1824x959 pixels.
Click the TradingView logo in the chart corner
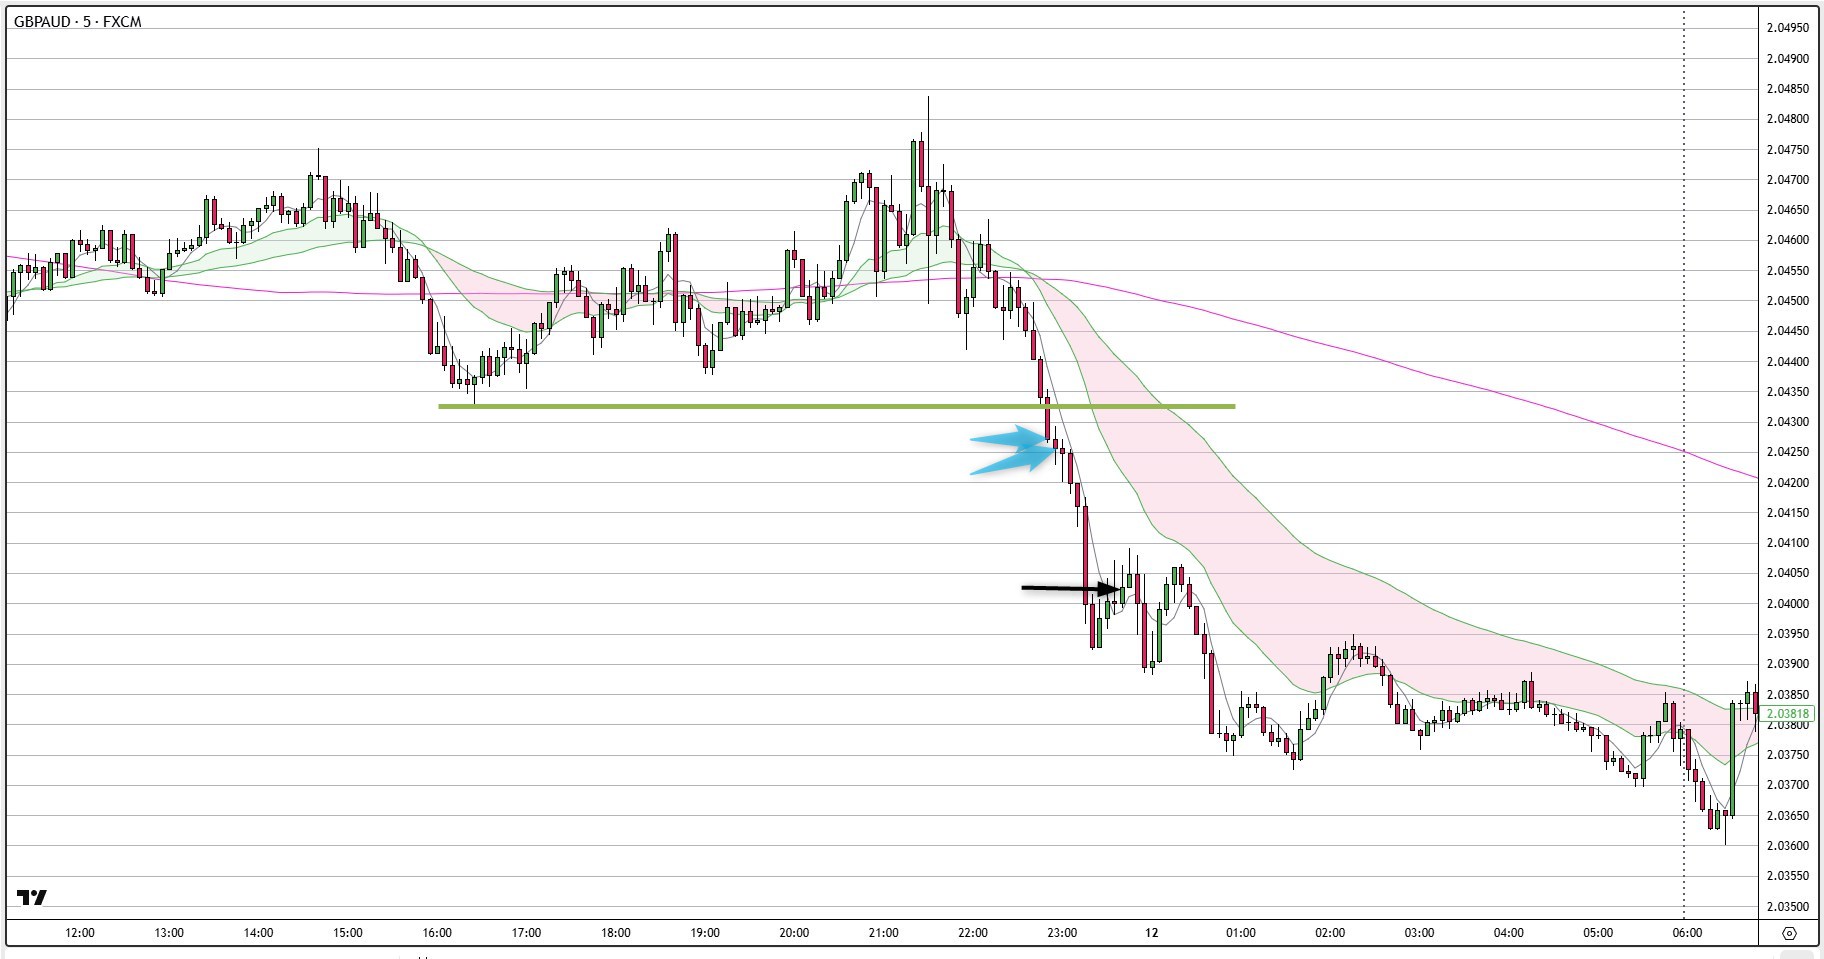(x=32, y=897)
